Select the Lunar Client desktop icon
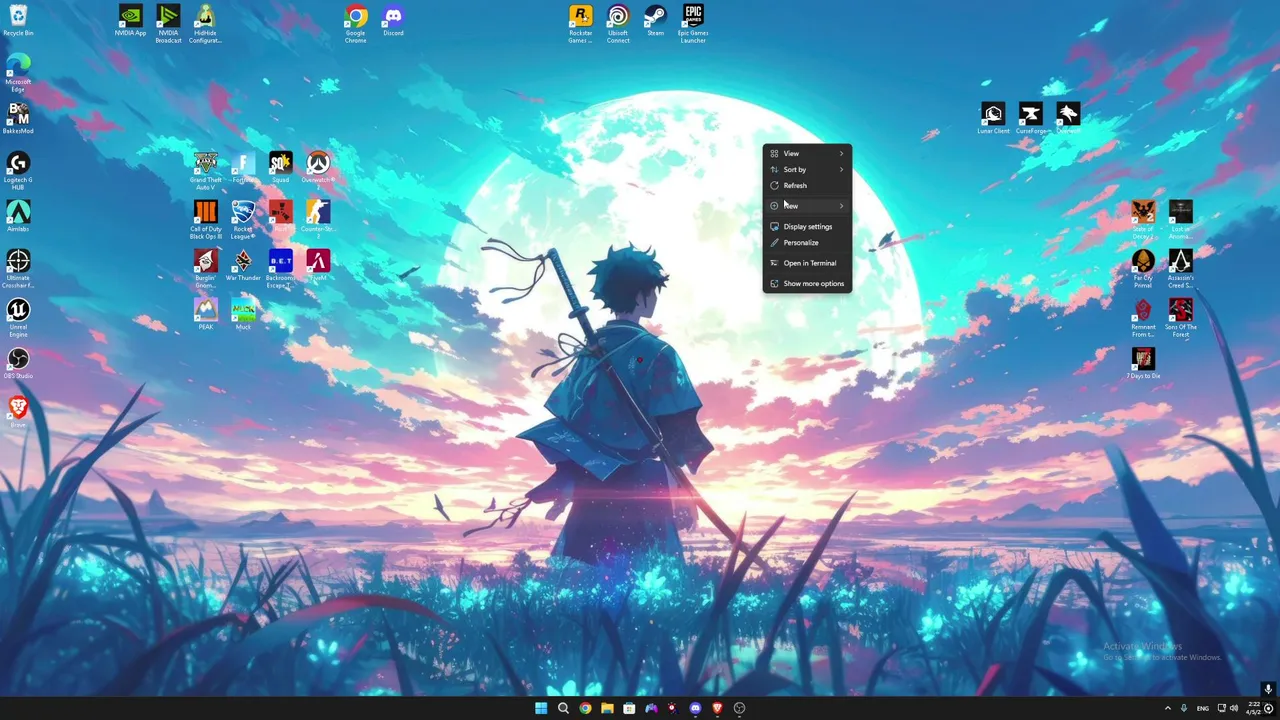This screenshot has height=720, width=1280. (x=993, y=118)
